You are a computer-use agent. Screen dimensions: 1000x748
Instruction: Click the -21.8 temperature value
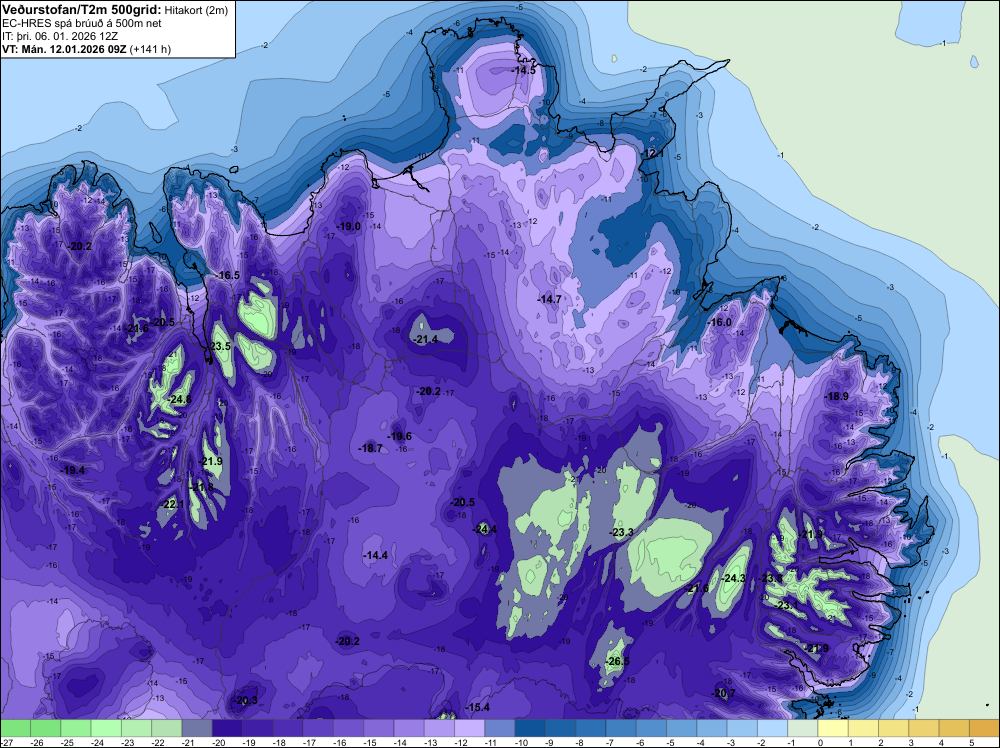202,488
